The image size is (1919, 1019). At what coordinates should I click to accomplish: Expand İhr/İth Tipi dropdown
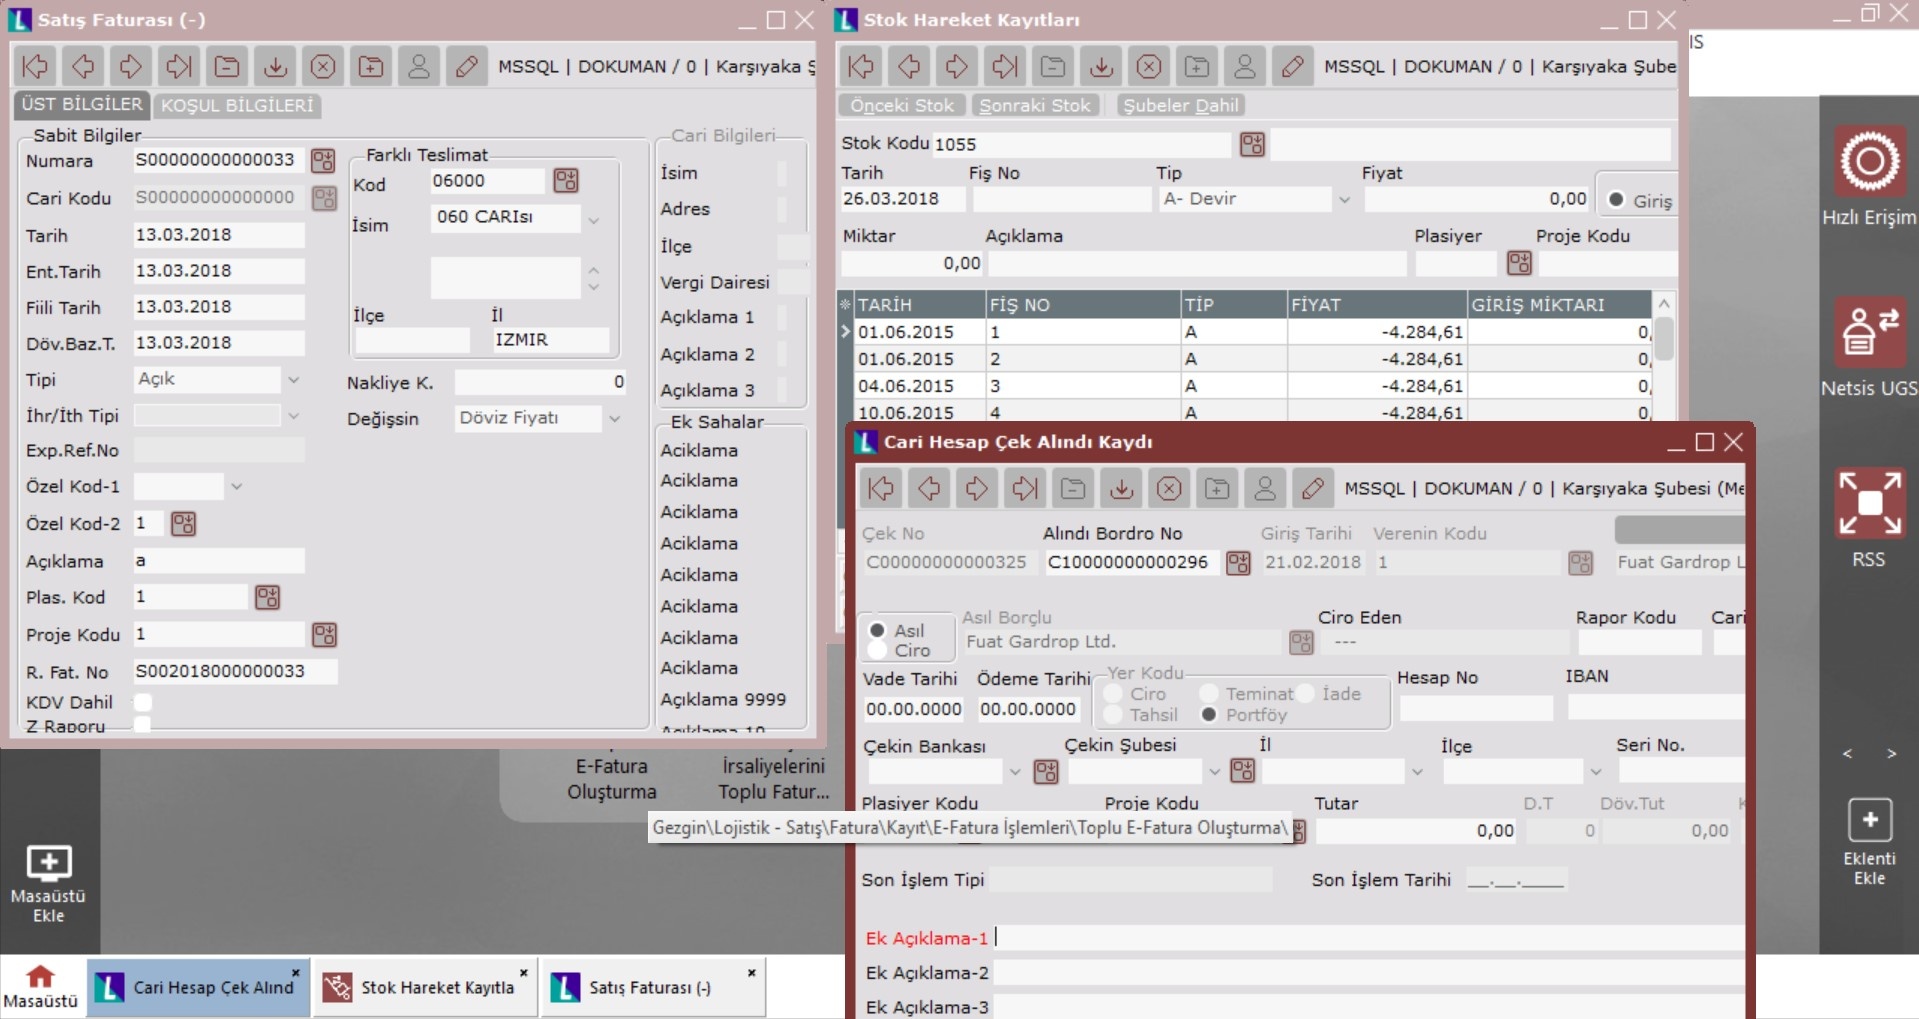(294, 416)
